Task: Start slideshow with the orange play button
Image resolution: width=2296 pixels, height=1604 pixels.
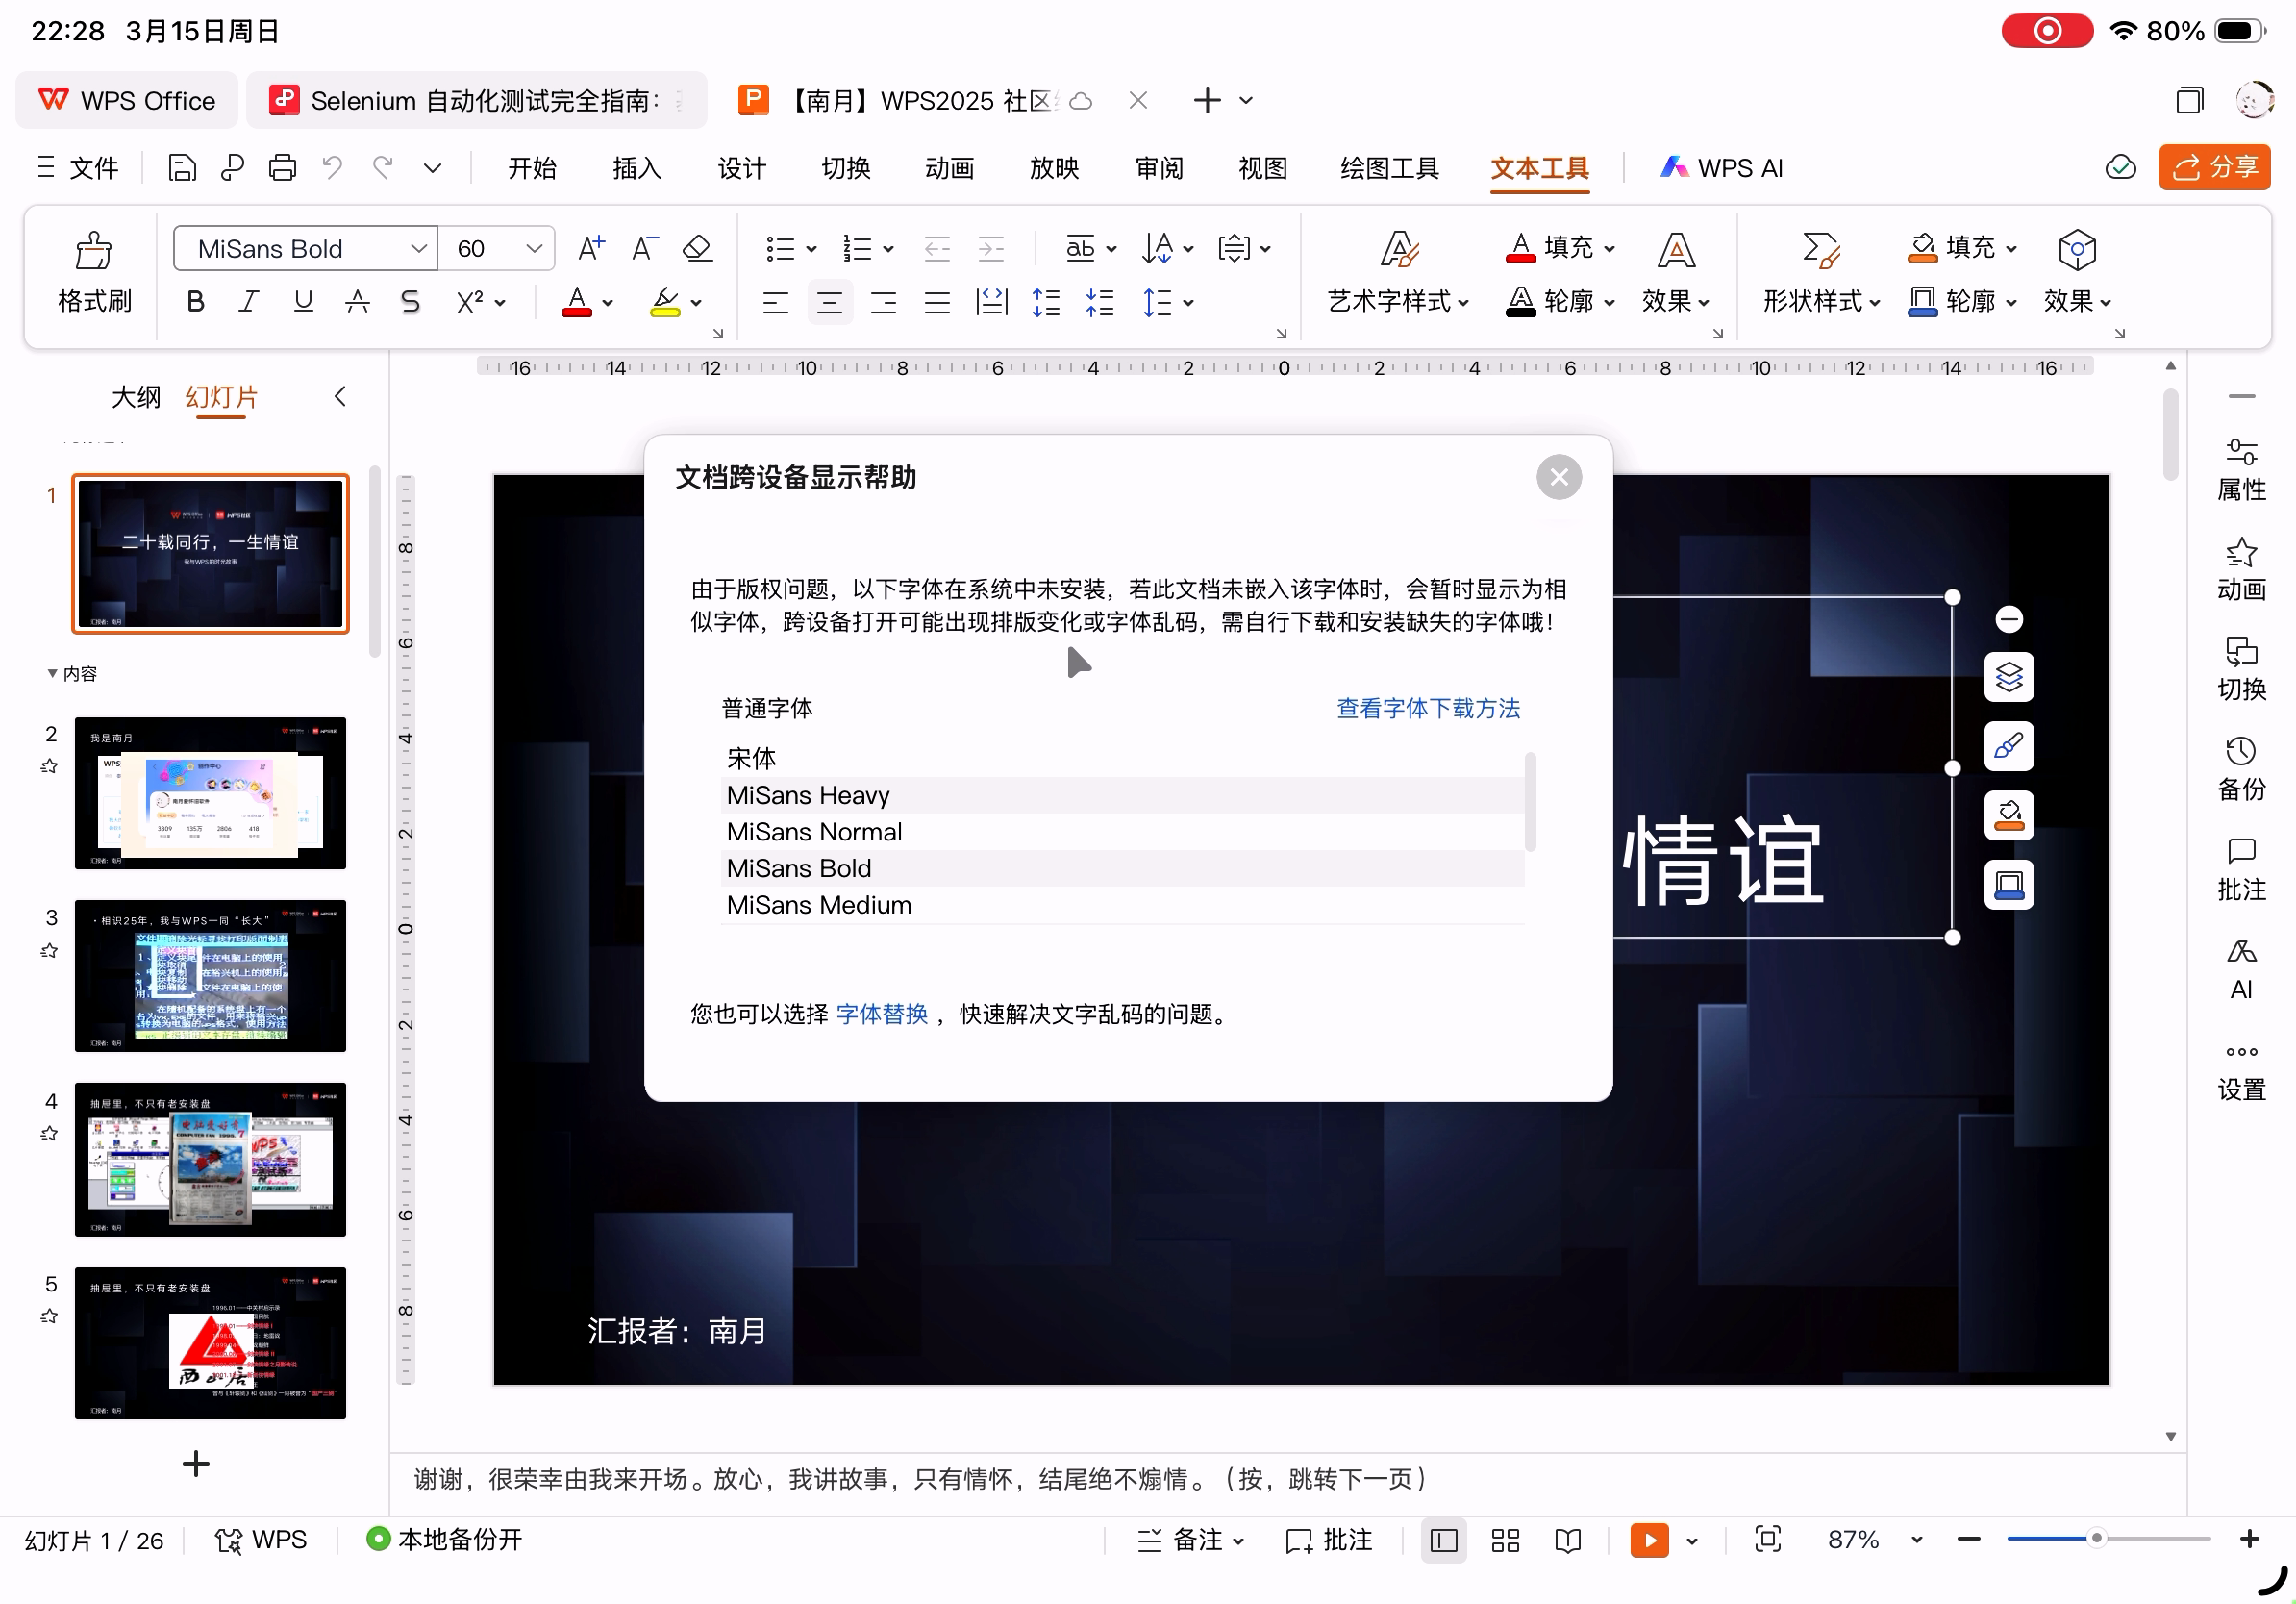Action: [1649, 1540]
